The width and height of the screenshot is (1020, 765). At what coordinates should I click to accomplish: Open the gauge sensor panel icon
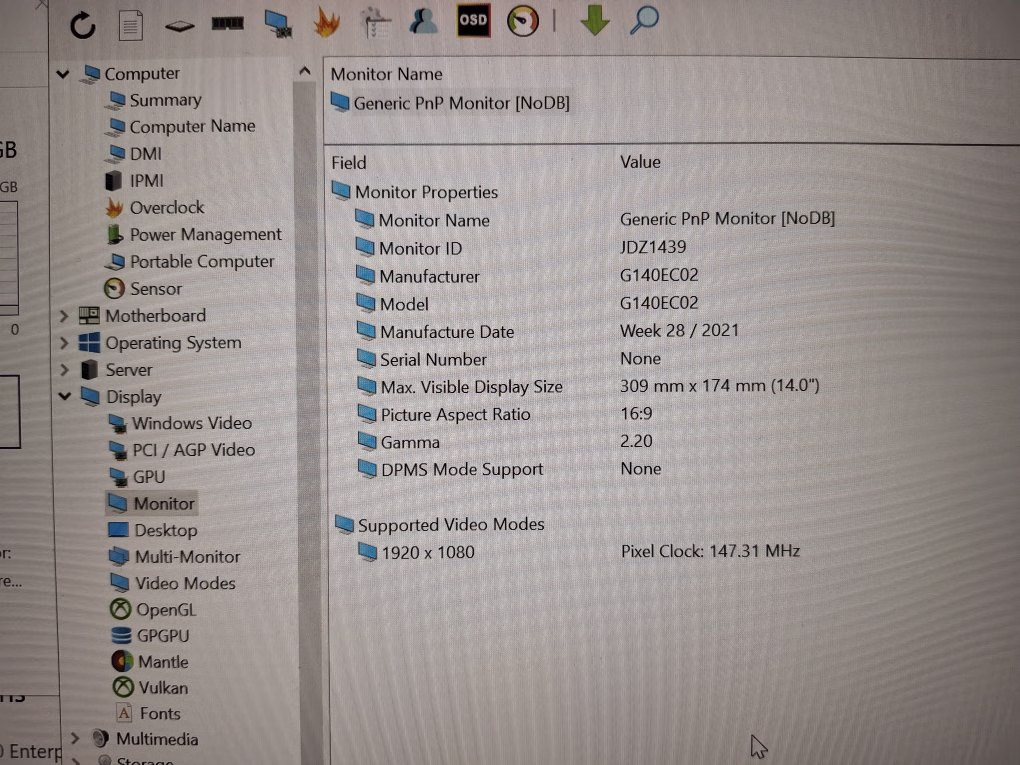click(x=523, y=21)
